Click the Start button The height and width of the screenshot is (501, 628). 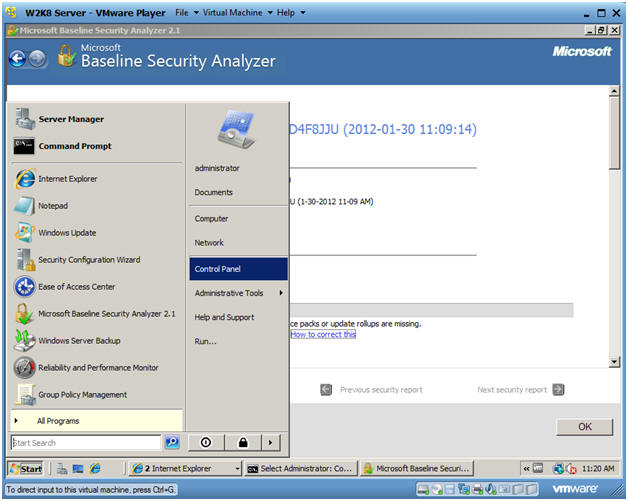coord(26,468)
